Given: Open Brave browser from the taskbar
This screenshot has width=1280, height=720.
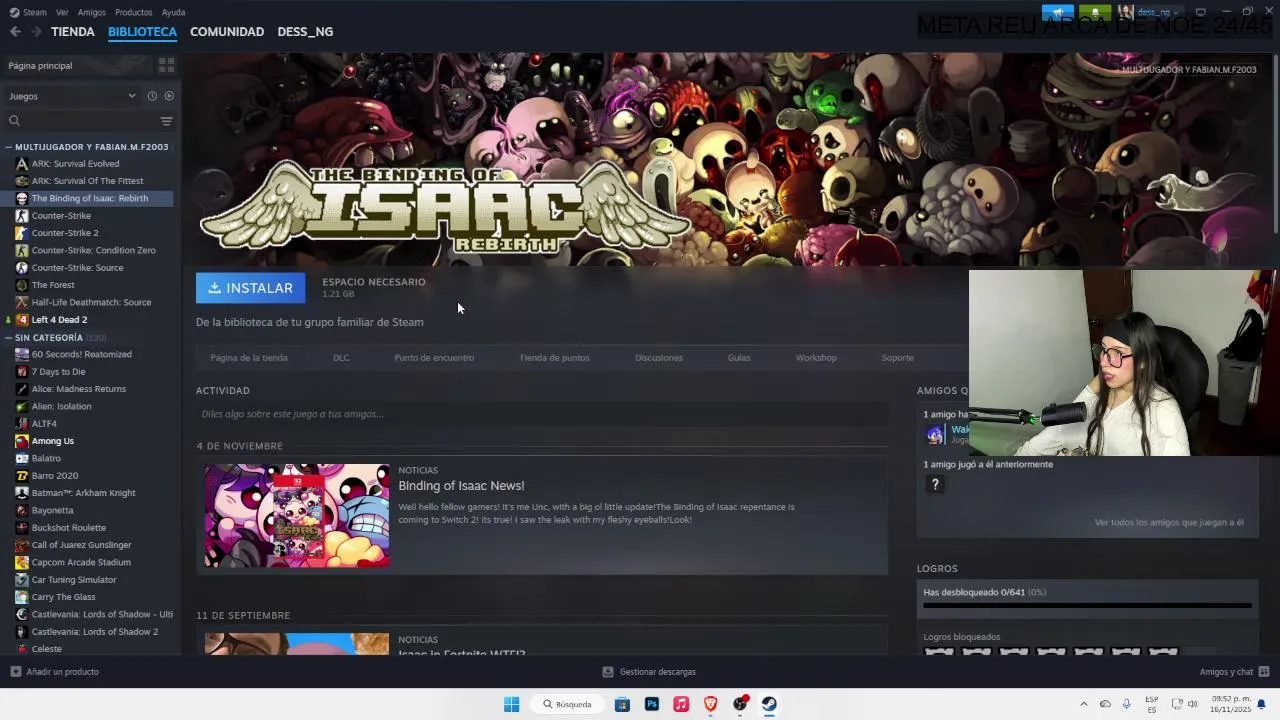Looking at the screenshot, I should pos(710,704).
